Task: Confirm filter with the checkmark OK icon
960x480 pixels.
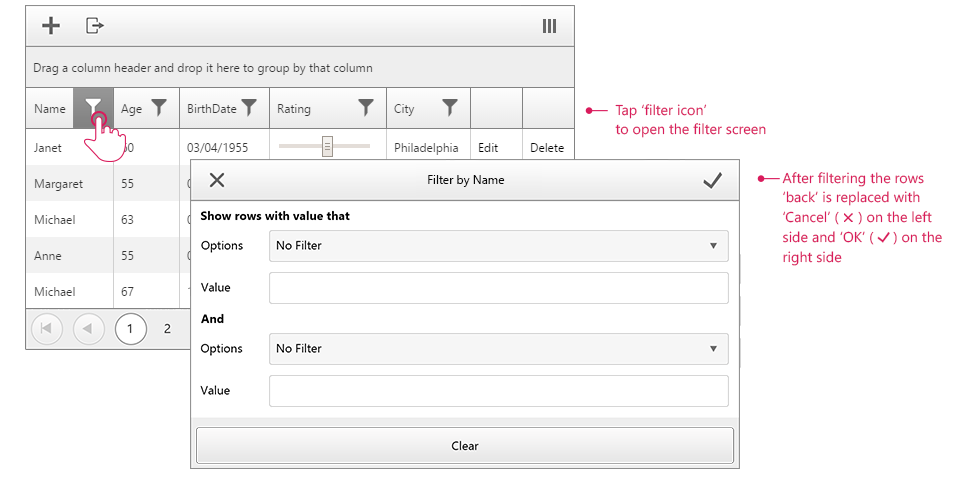Action: pyautogui.click(x=712, y=180)
